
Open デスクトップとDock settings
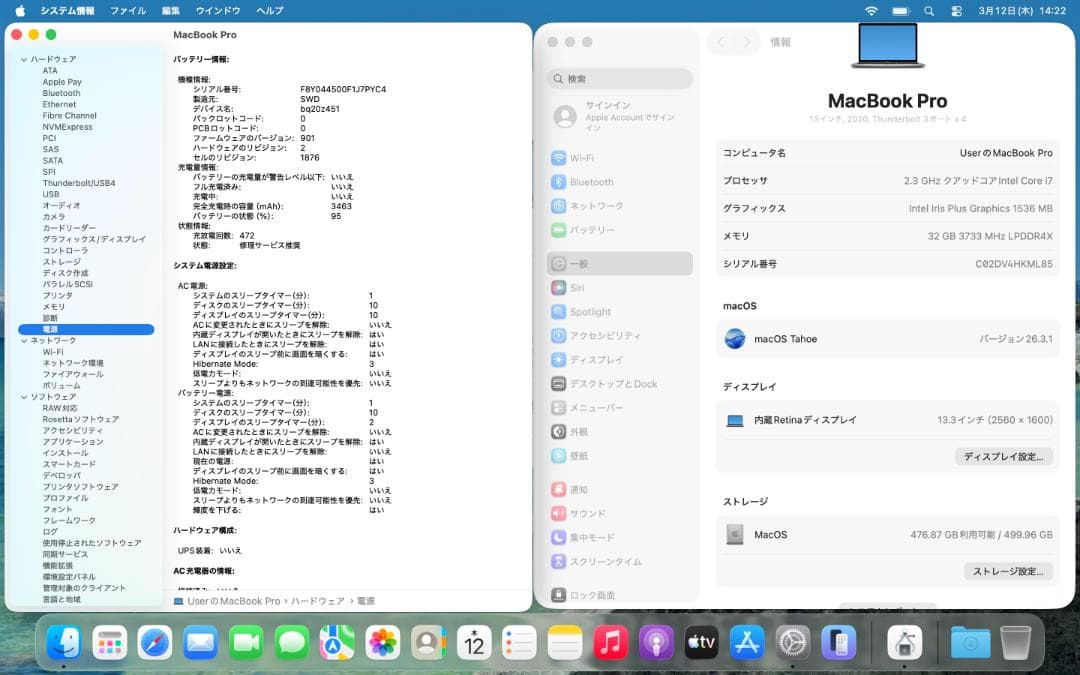pos(620,384)
